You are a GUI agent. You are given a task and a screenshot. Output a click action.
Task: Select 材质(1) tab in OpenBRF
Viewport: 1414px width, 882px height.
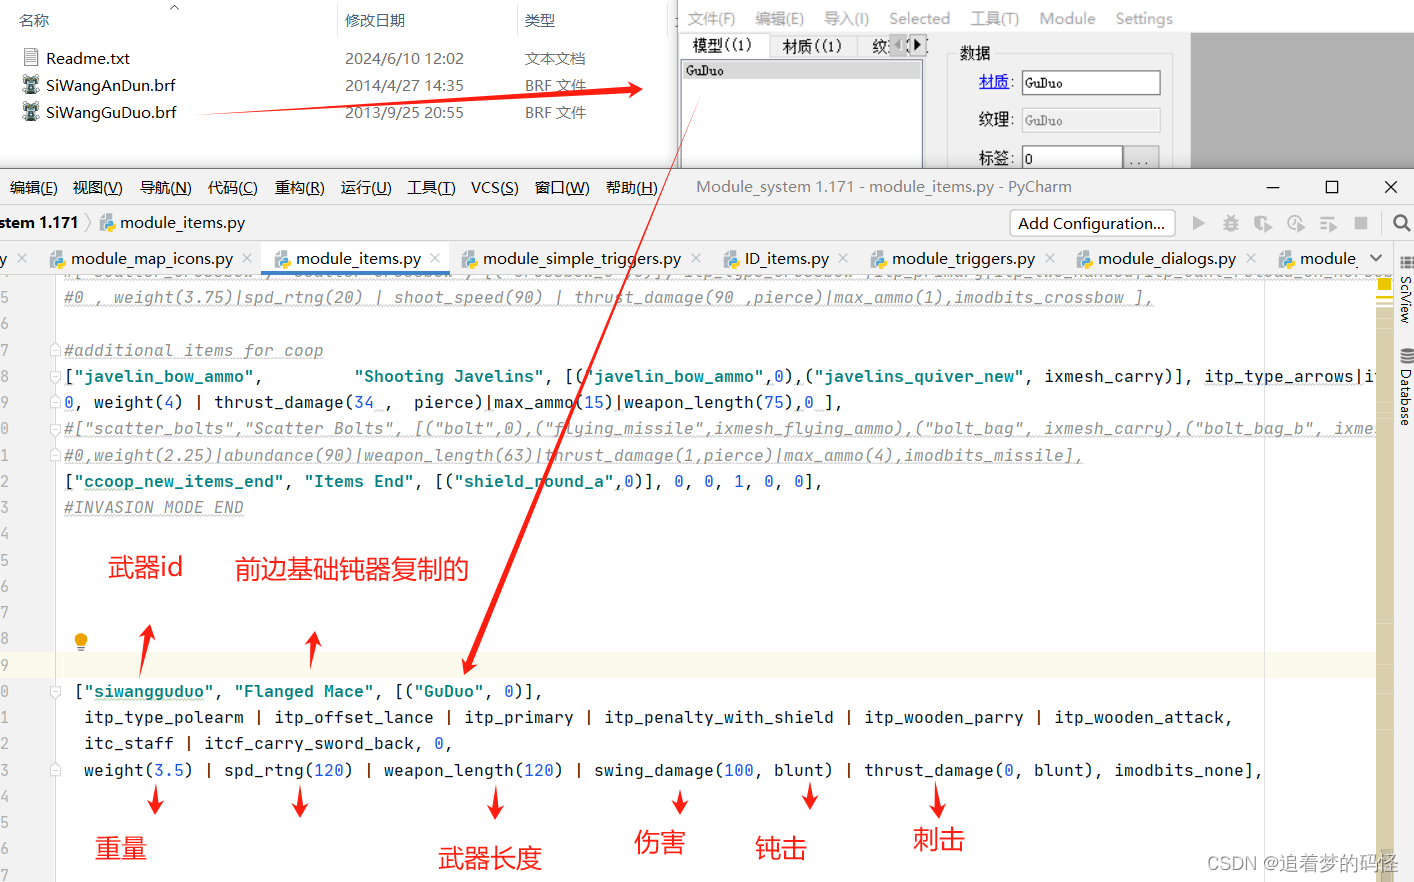[812, 45]
